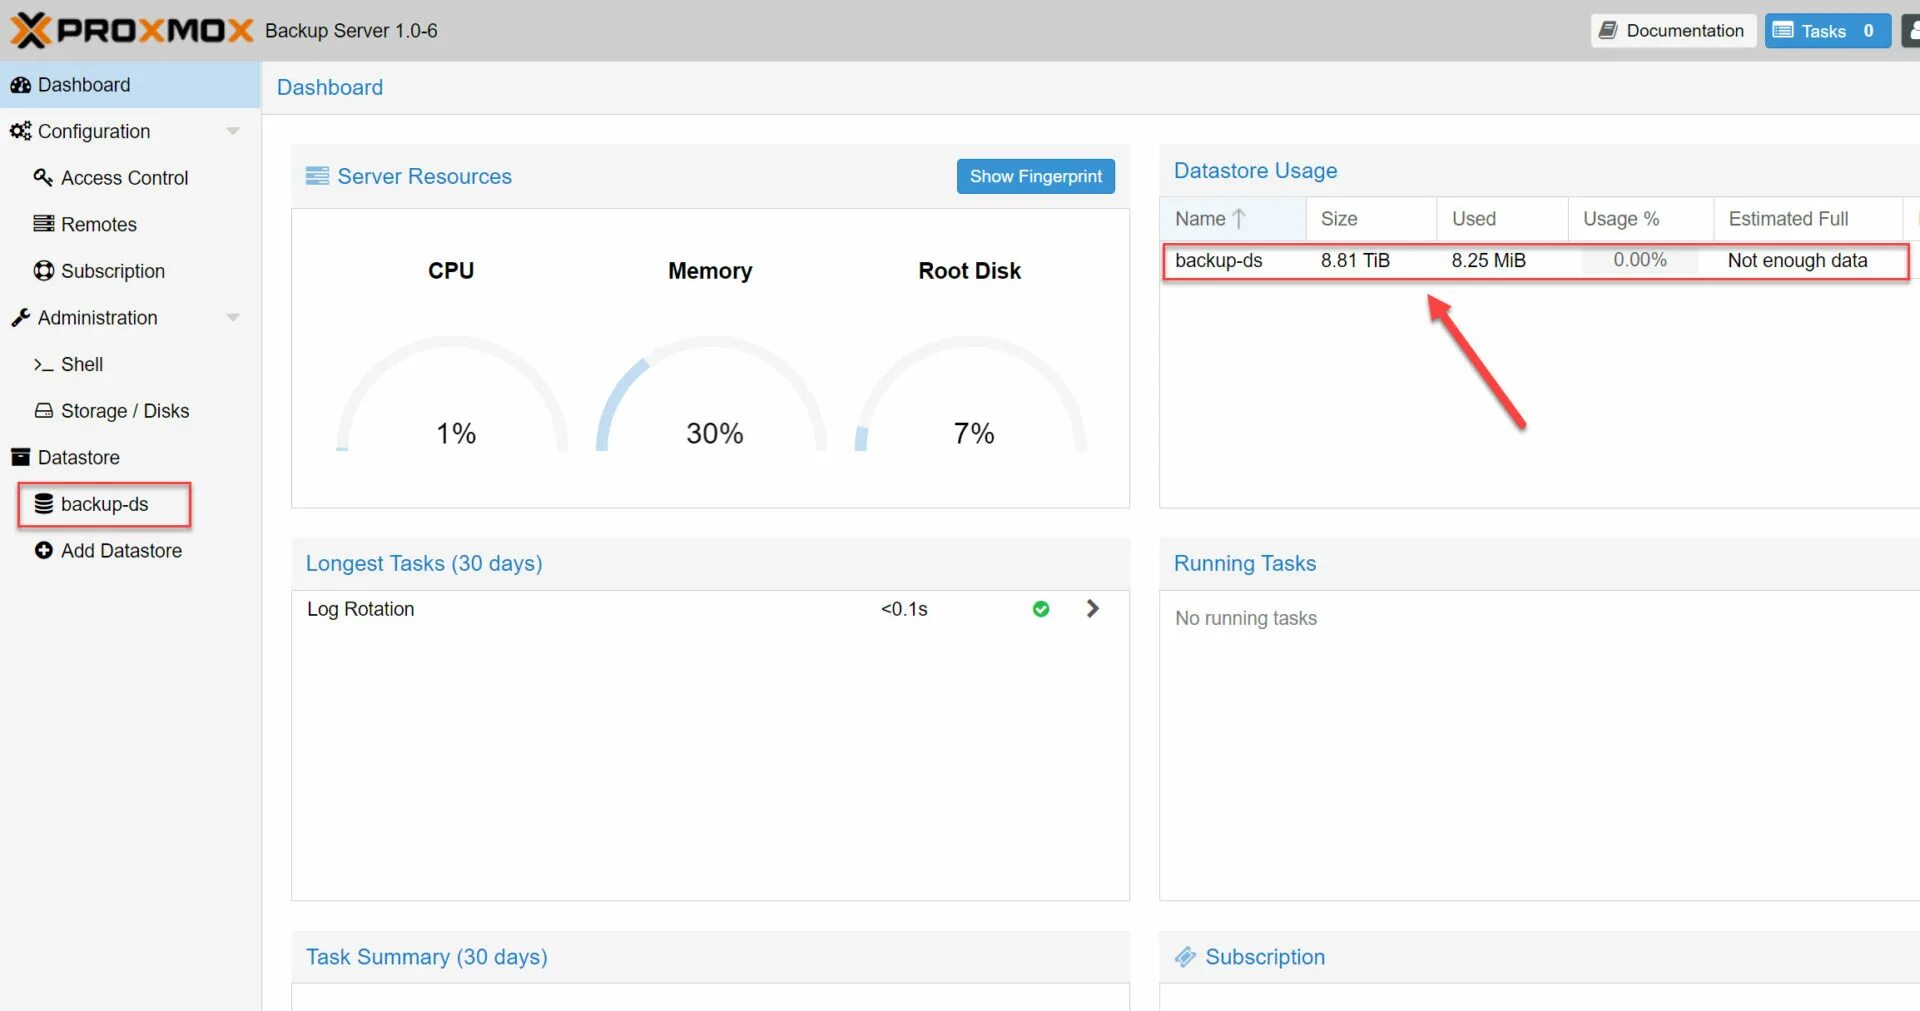1920x1011 pixels.
Task: Click the 8.81 TiB size cell
Action: (x=1355, y=261)
